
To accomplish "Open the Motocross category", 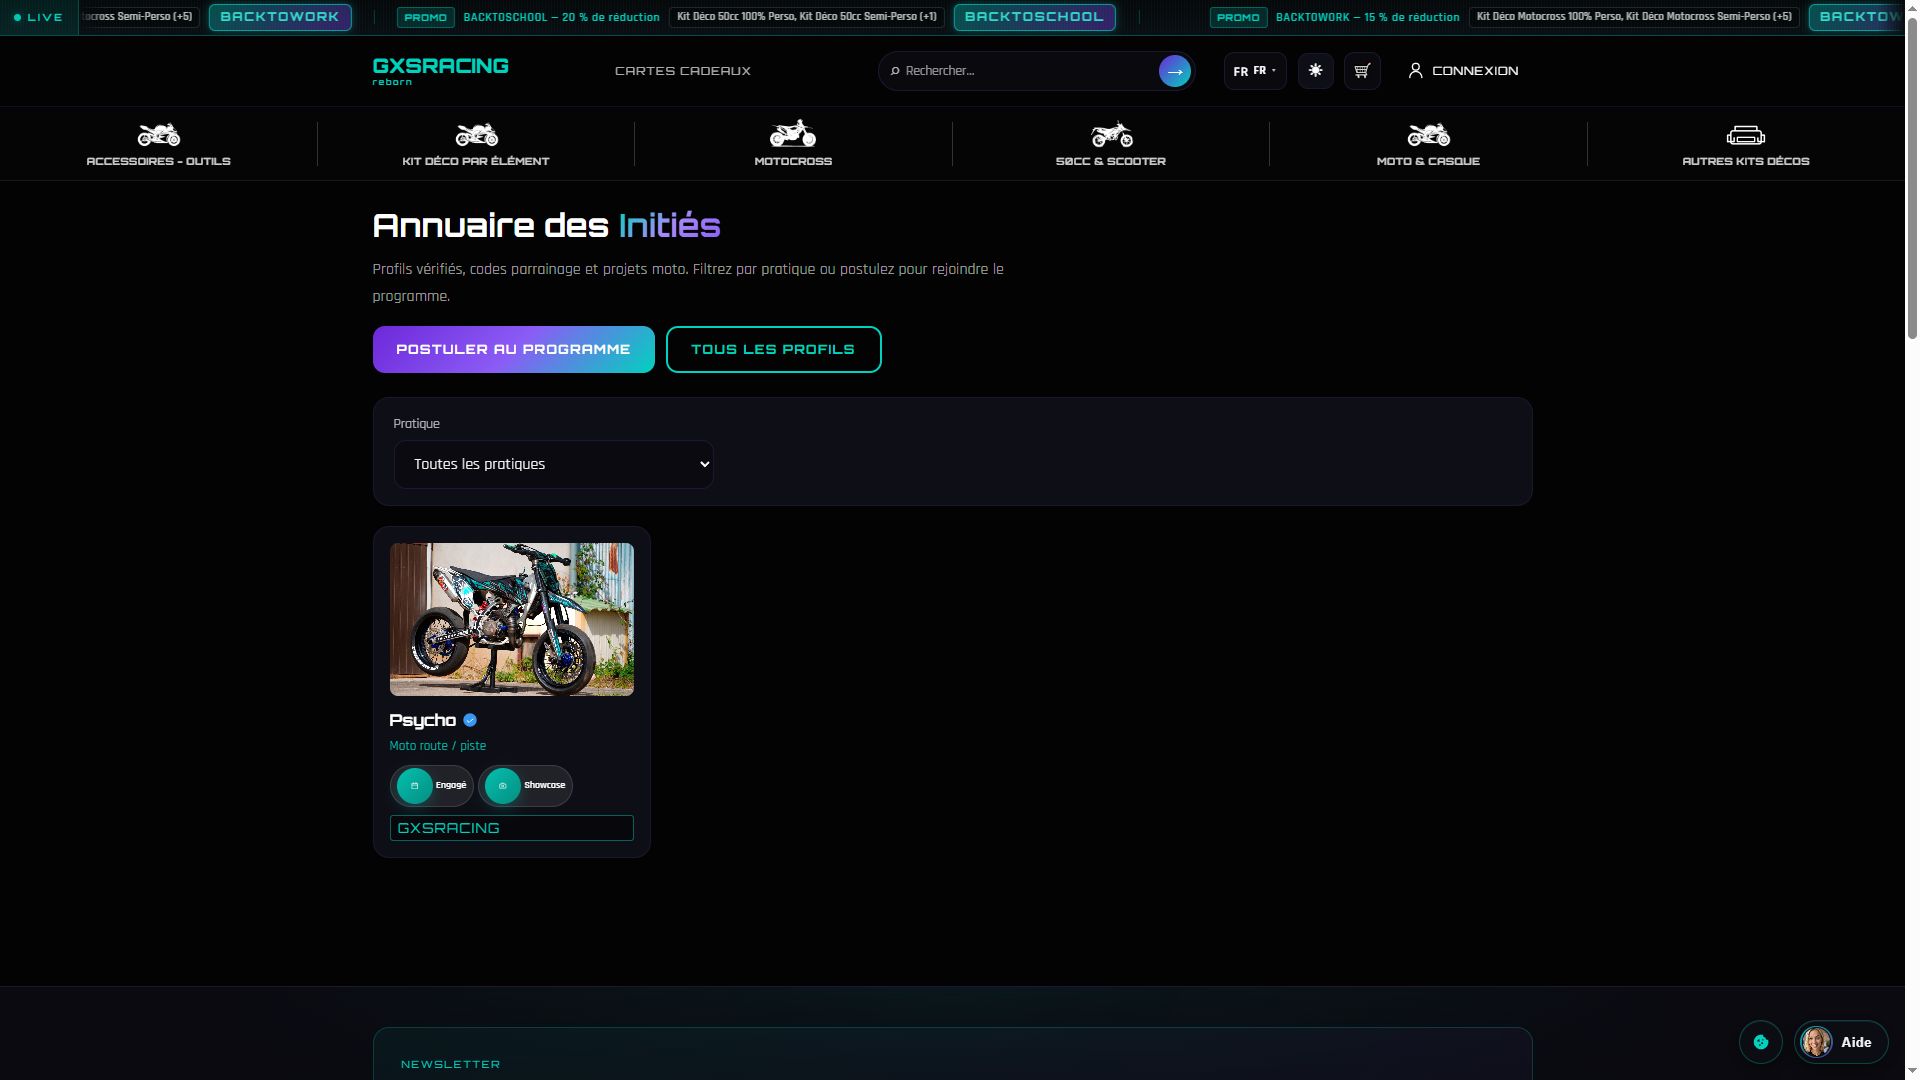I will [x=793, y=144].
